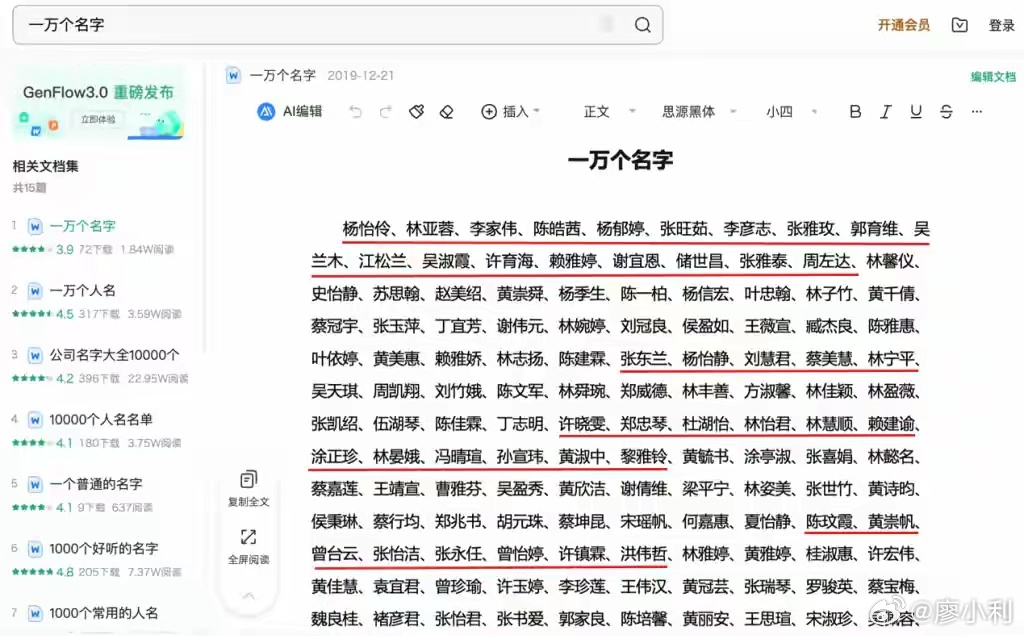Screen dimensions: 1024x636
Task: Open related document 一万个名字
Action: 82,226
